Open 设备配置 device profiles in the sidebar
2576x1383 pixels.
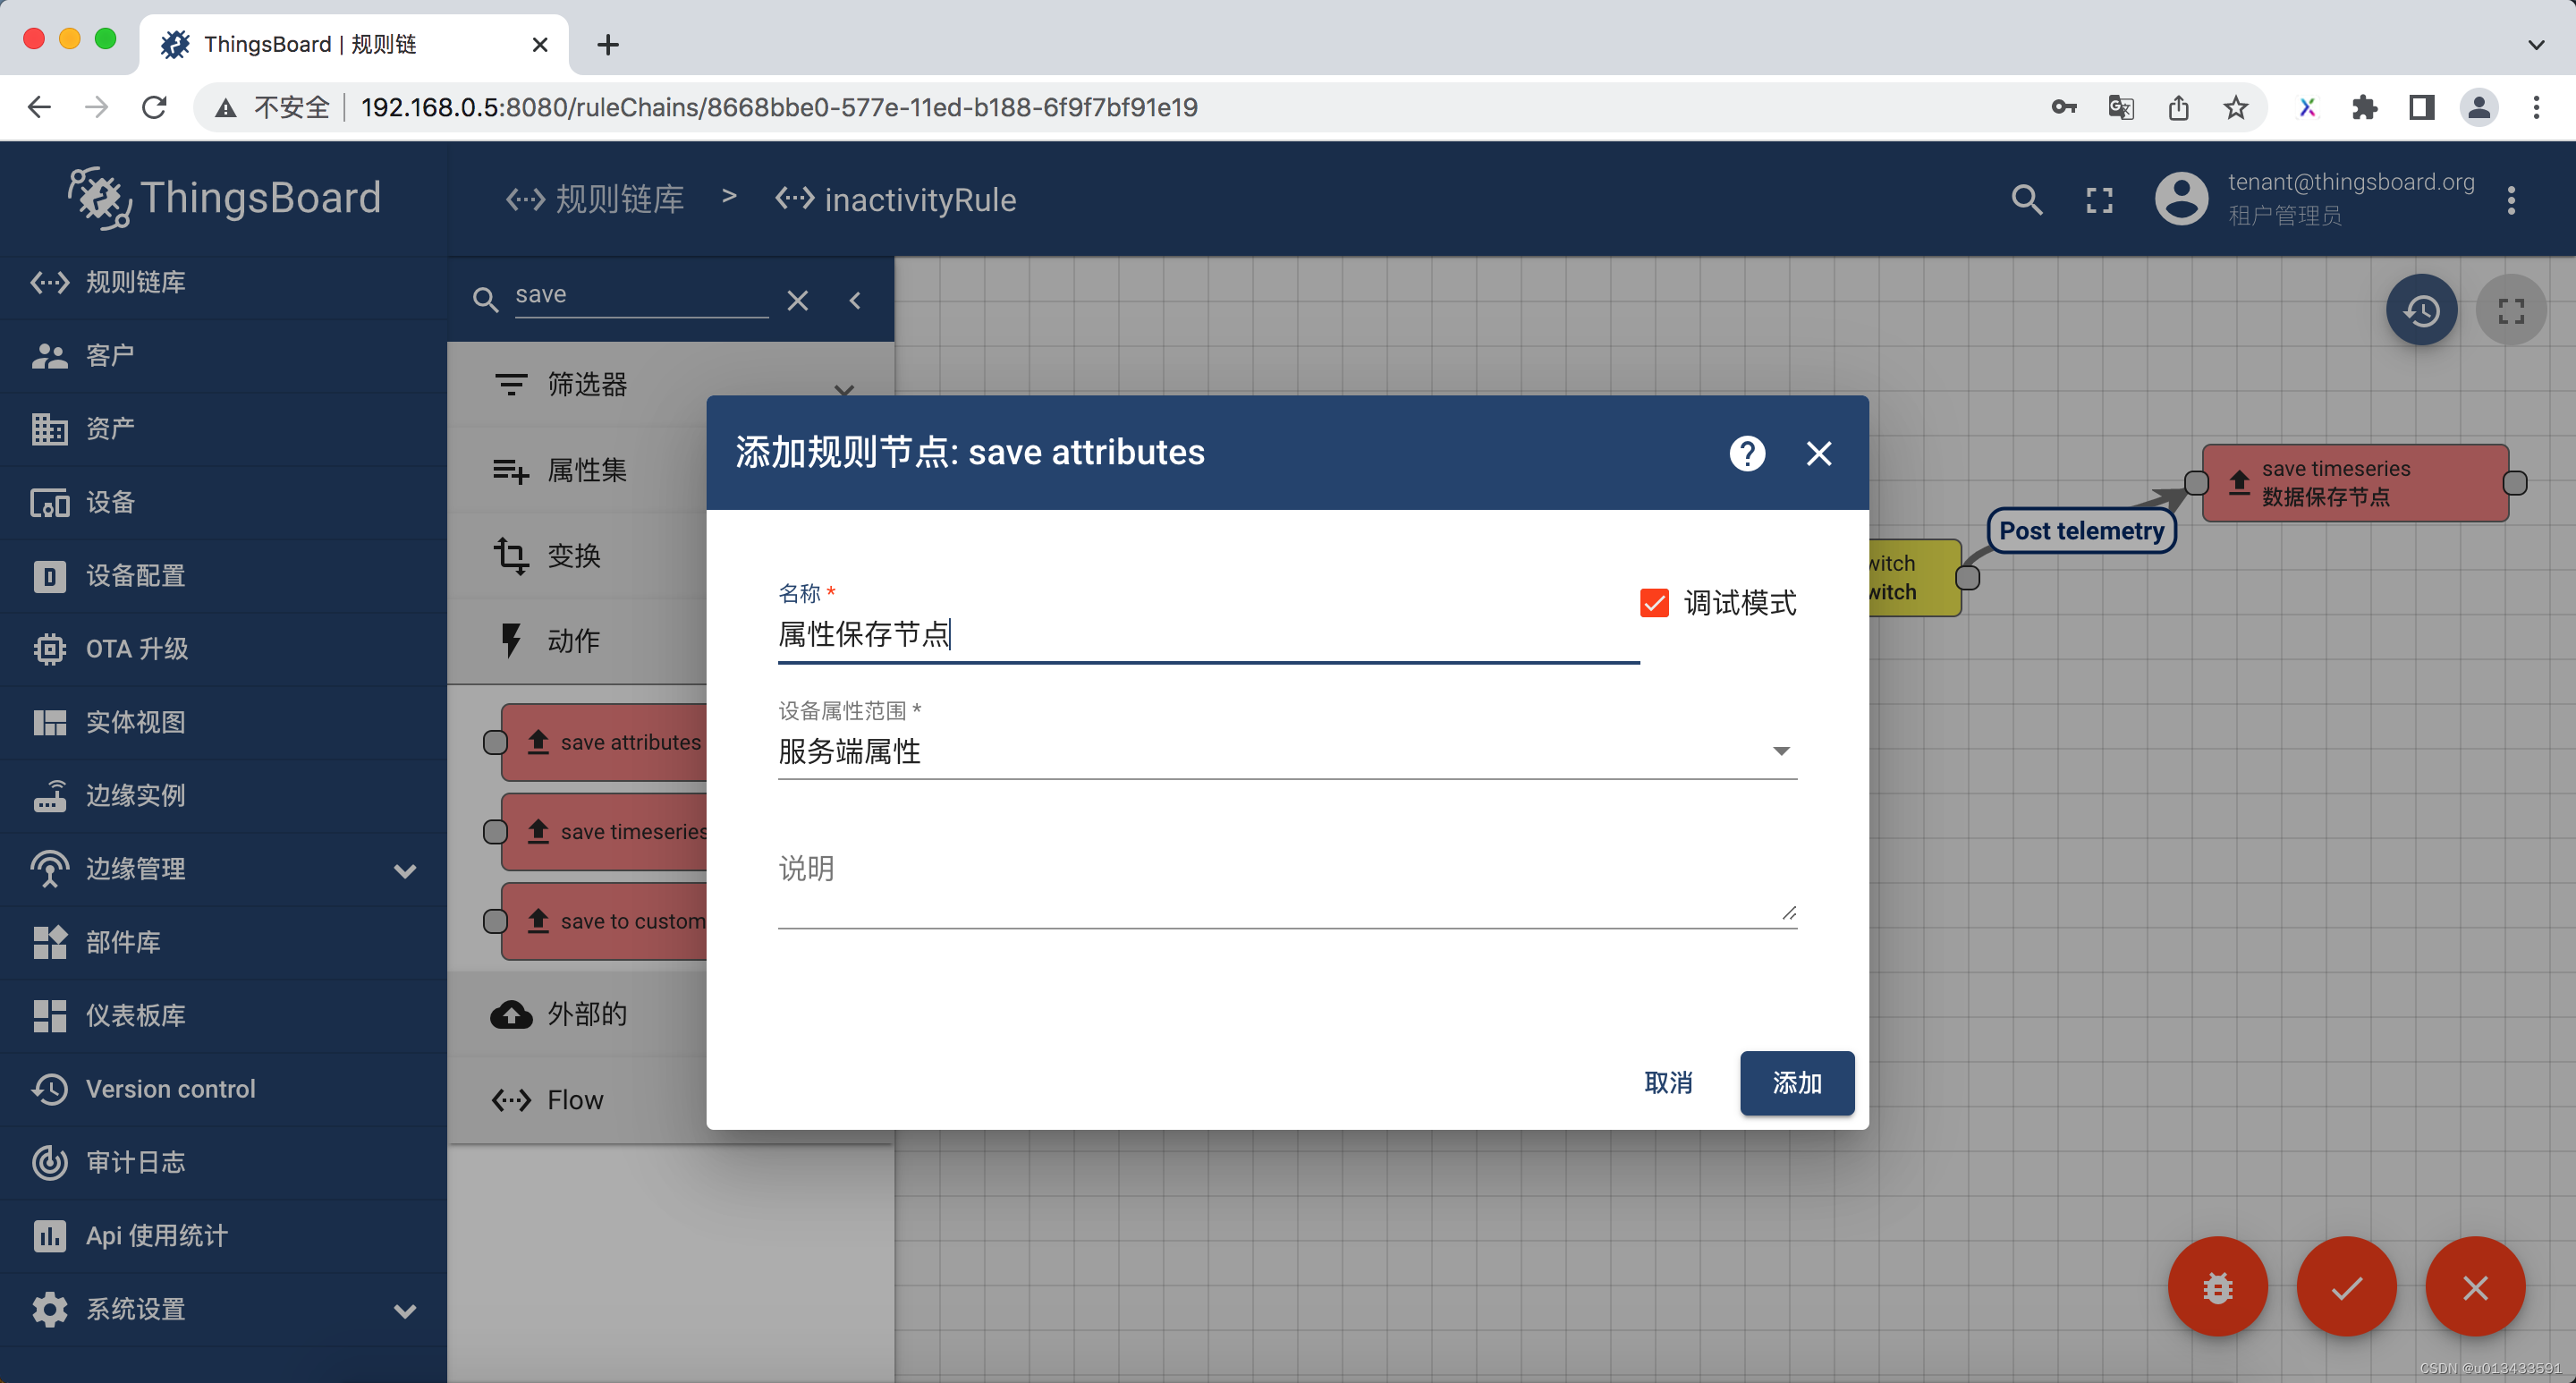[x=223, y=576]
